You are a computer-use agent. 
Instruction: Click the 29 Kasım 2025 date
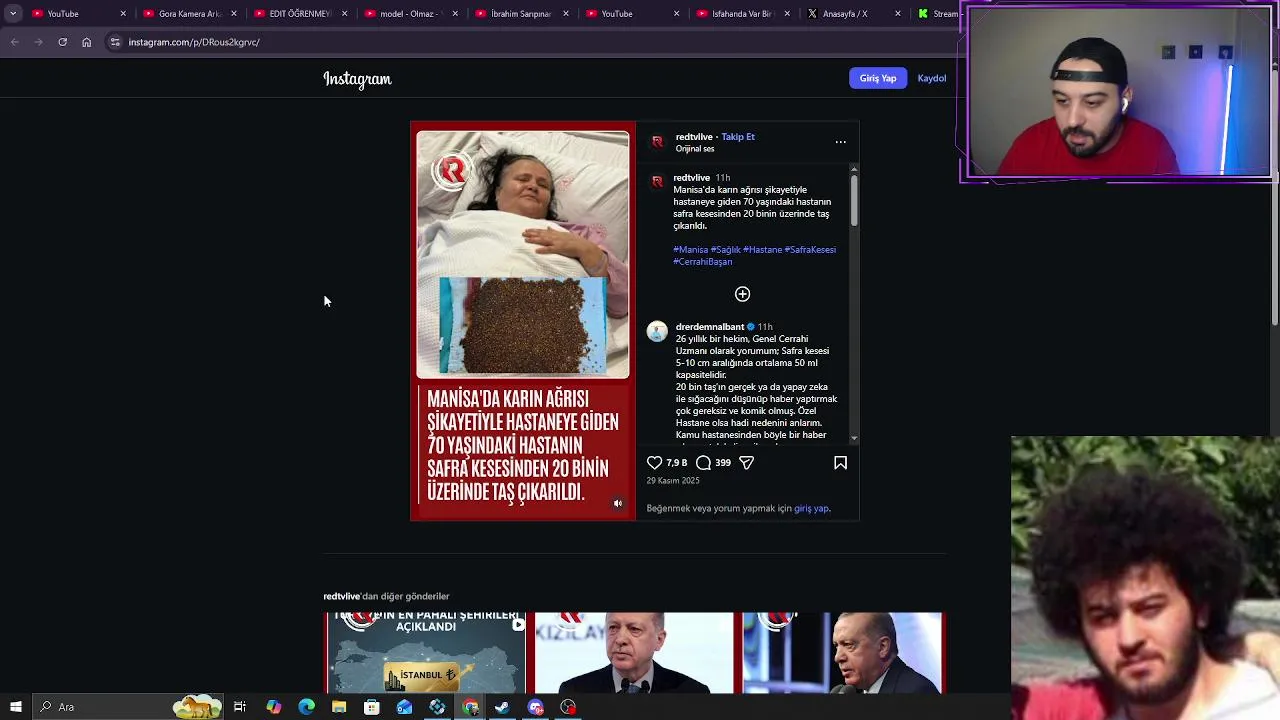tap(673, 481)
